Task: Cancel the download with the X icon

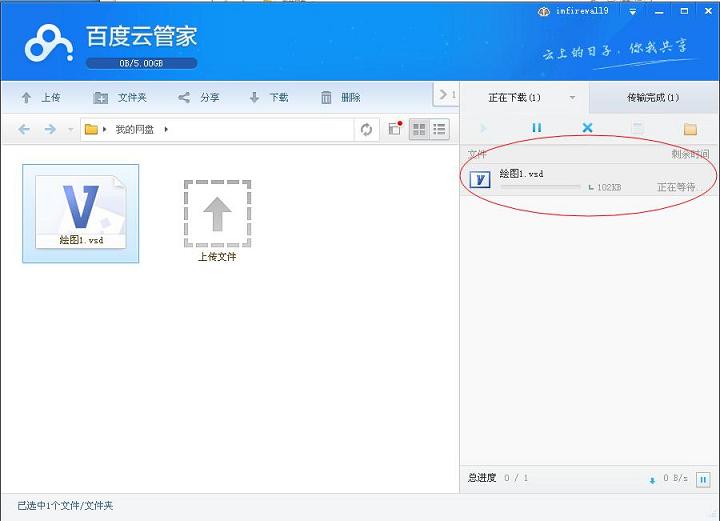Action: [x=587, y=129]
